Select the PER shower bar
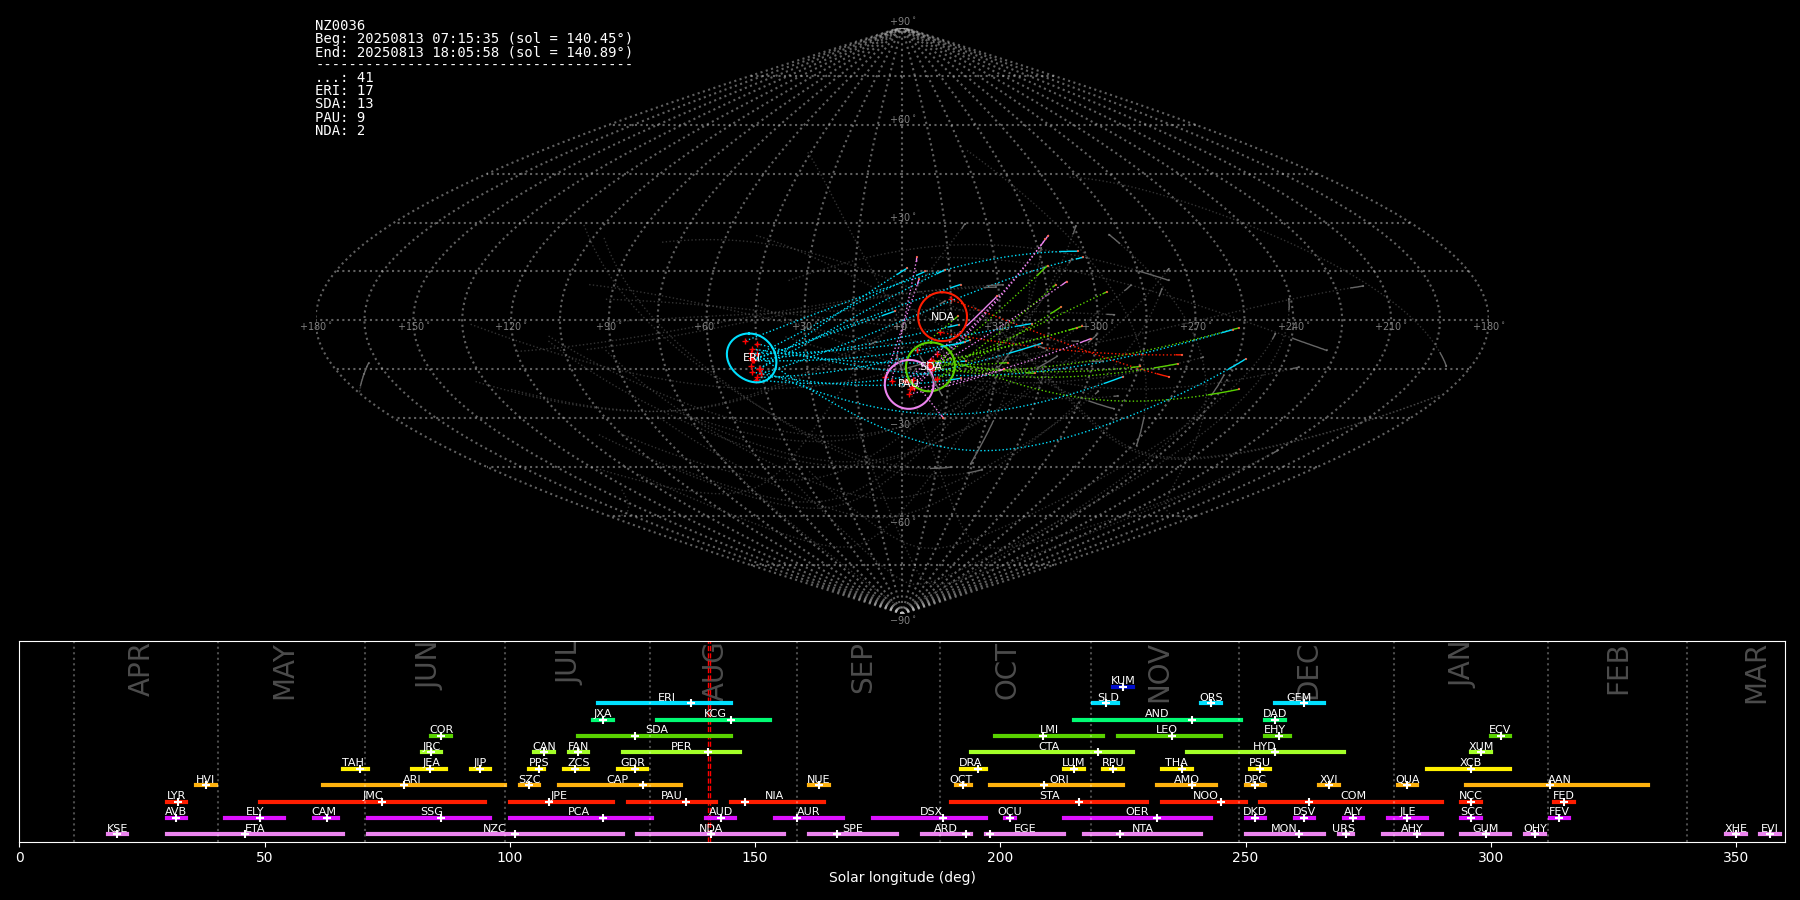Screen dimensions: 1800x900 pos(681,752)
